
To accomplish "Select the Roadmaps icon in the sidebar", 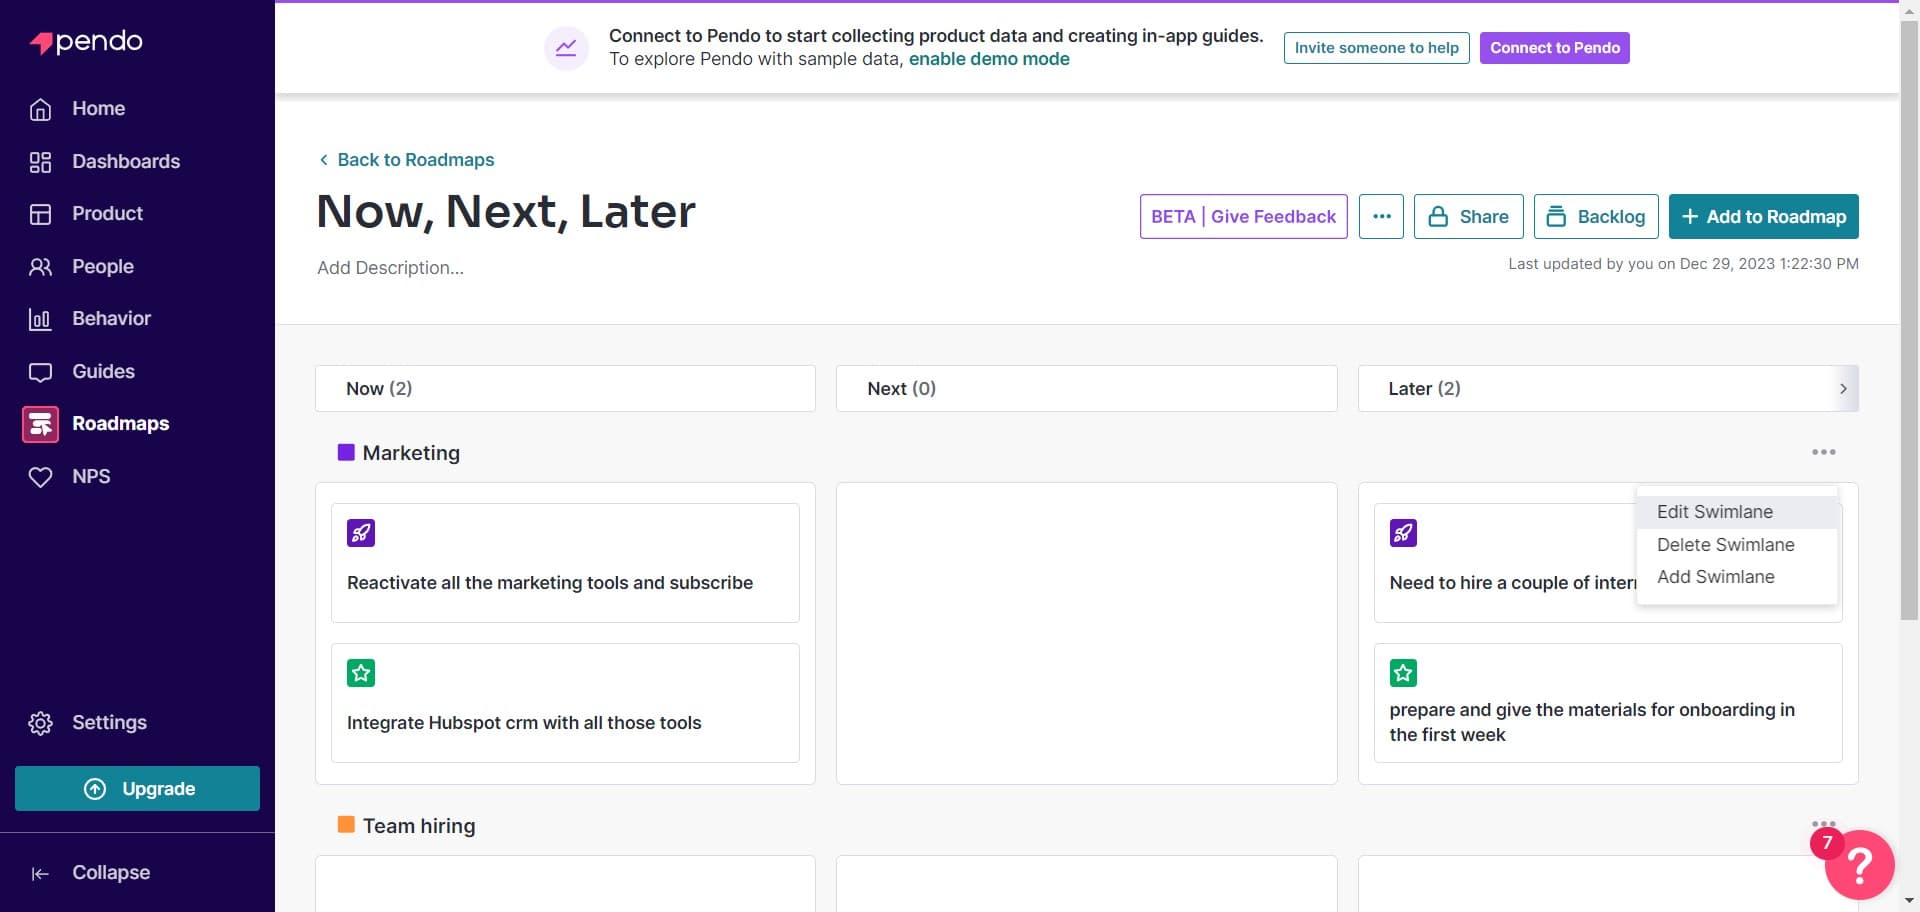I will click(40, 424).
